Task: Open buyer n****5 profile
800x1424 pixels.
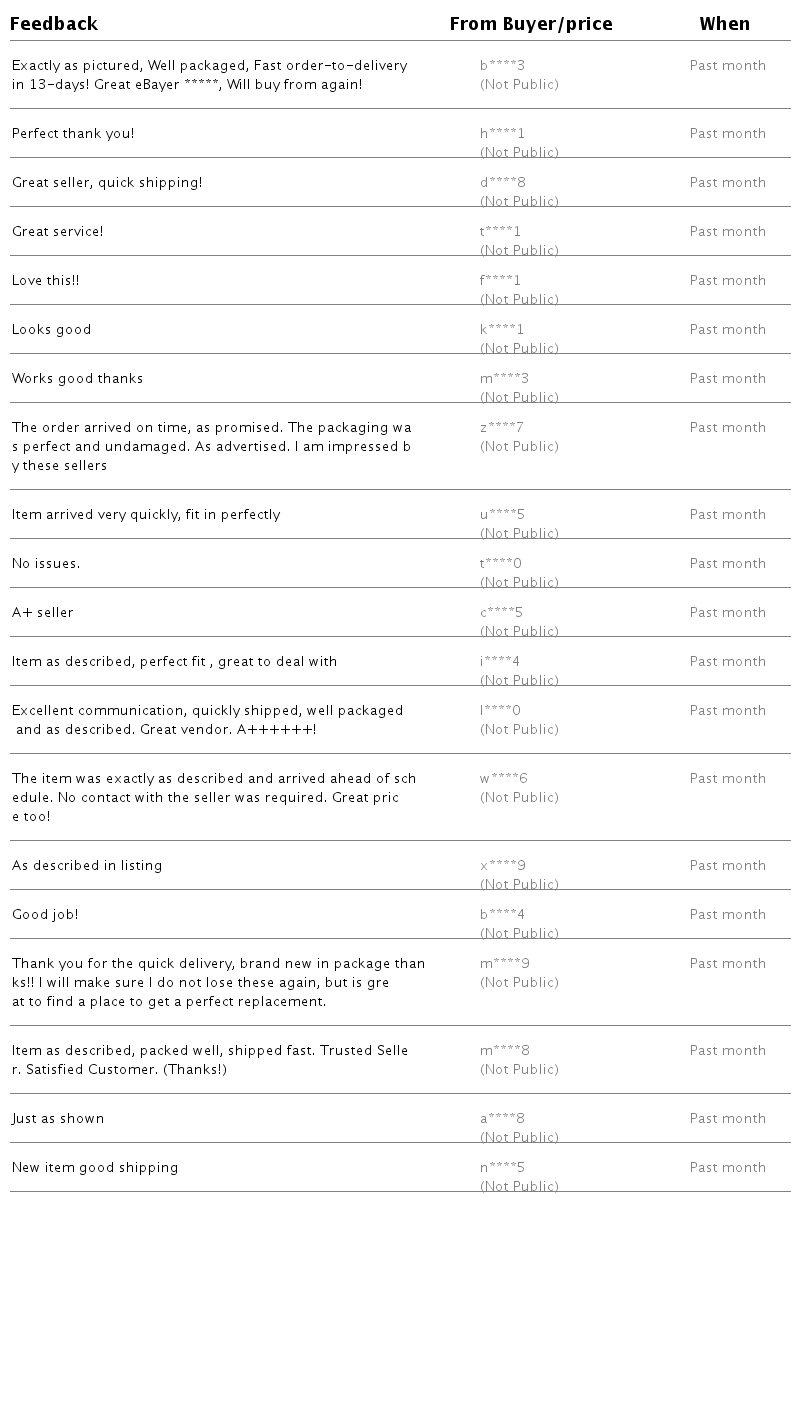Action: click(x=502, y=1168)
